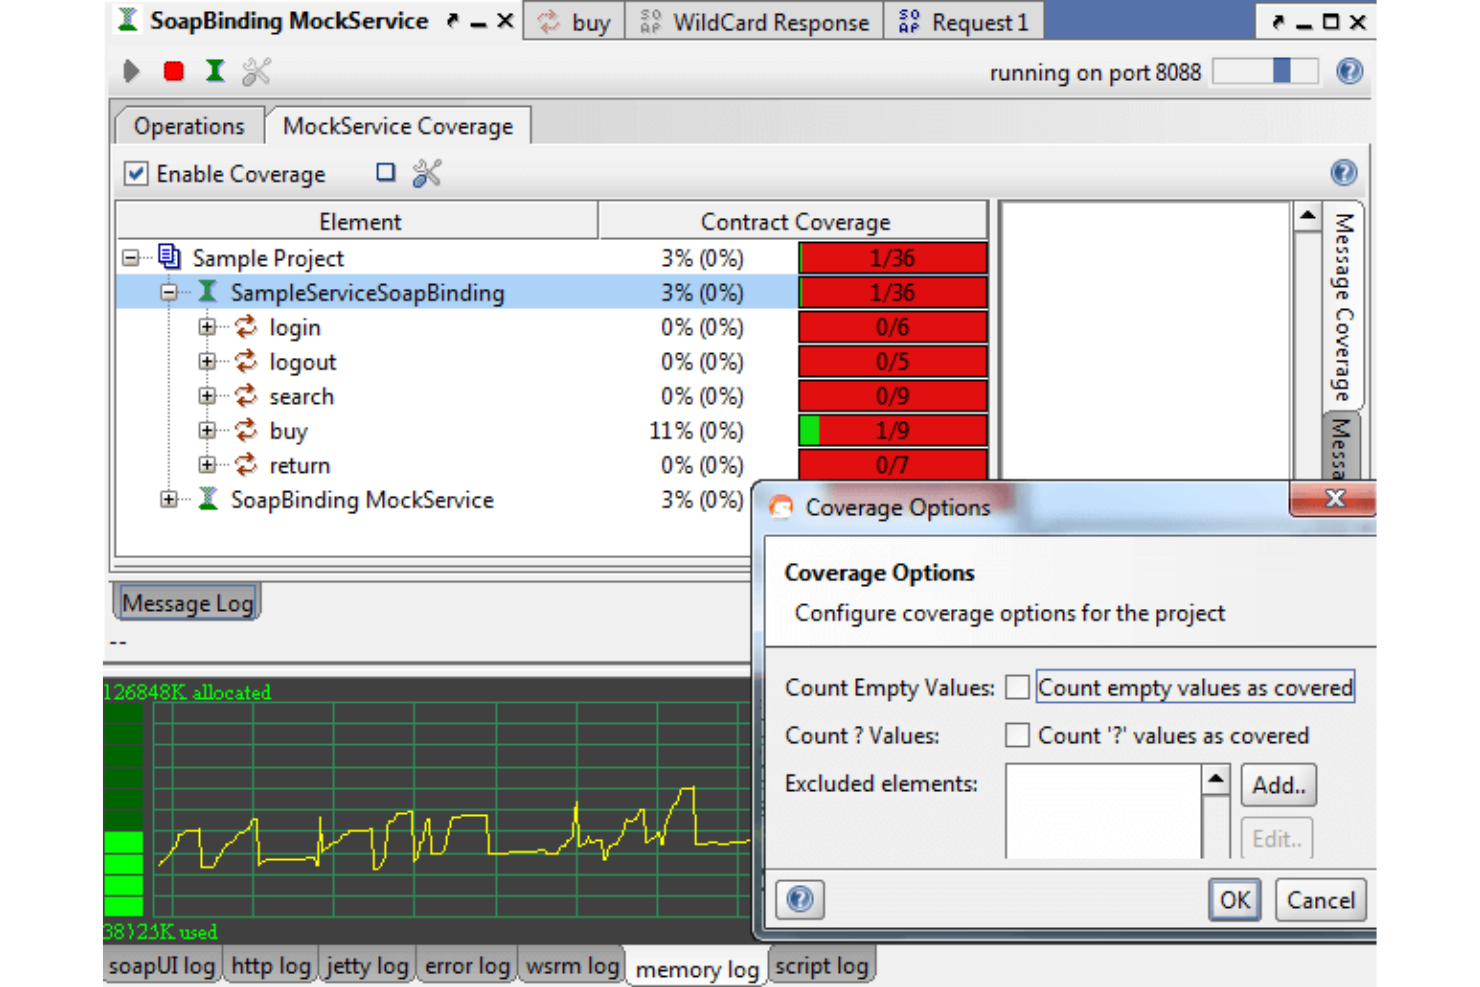Click the "running on port 8088" status text

1095,72
